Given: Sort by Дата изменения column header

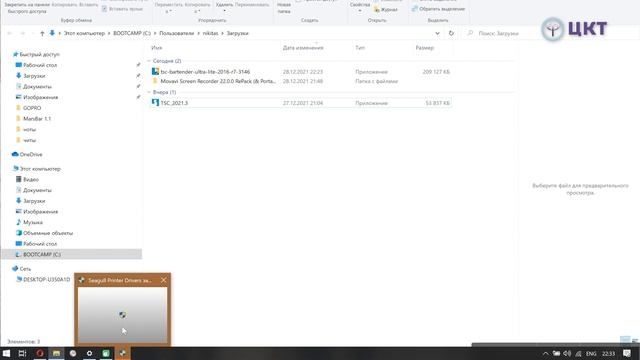Looking at the screenshot, I should pyautogui.click(x=303, y=48).
